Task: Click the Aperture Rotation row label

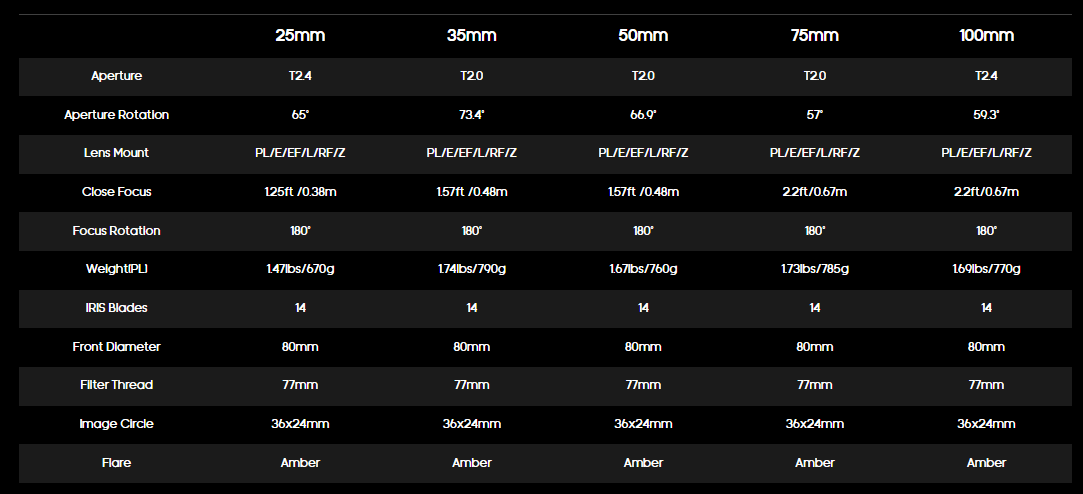Action: point(117,115)
